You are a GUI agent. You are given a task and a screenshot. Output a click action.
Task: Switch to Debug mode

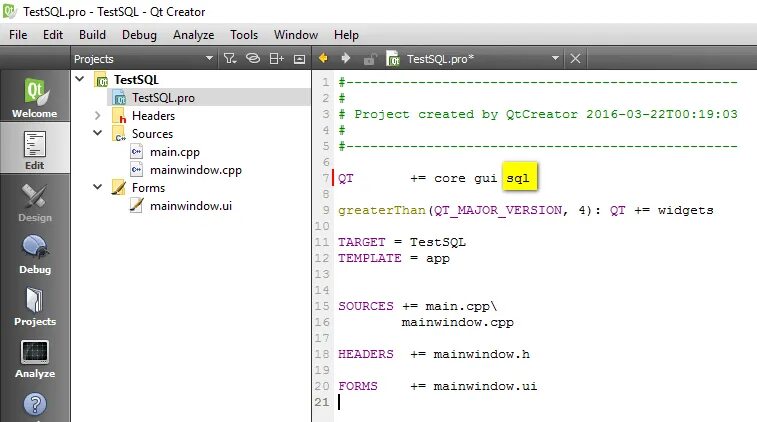coord(35,254)
